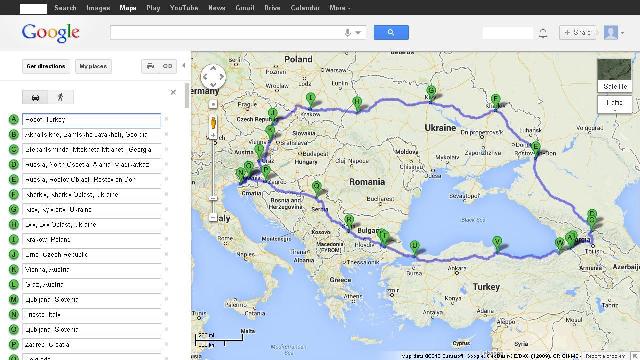640x360 pixels.
Task: Switch to driving directions mode
Action: click(35, 97)
